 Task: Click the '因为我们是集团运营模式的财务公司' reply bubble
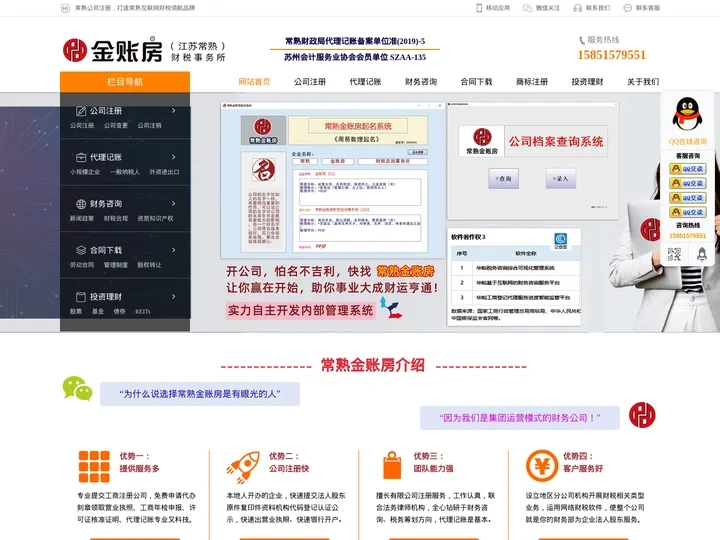coord(520,418)
